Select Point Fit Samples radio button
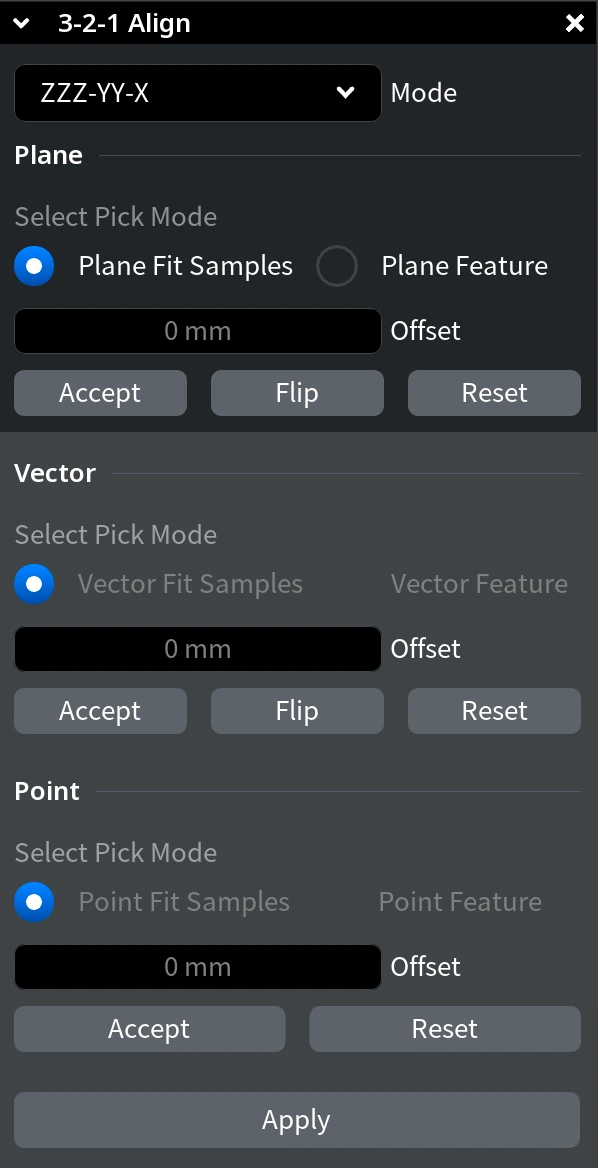Viewport: 600px width, 1168px height. (34, 902)
